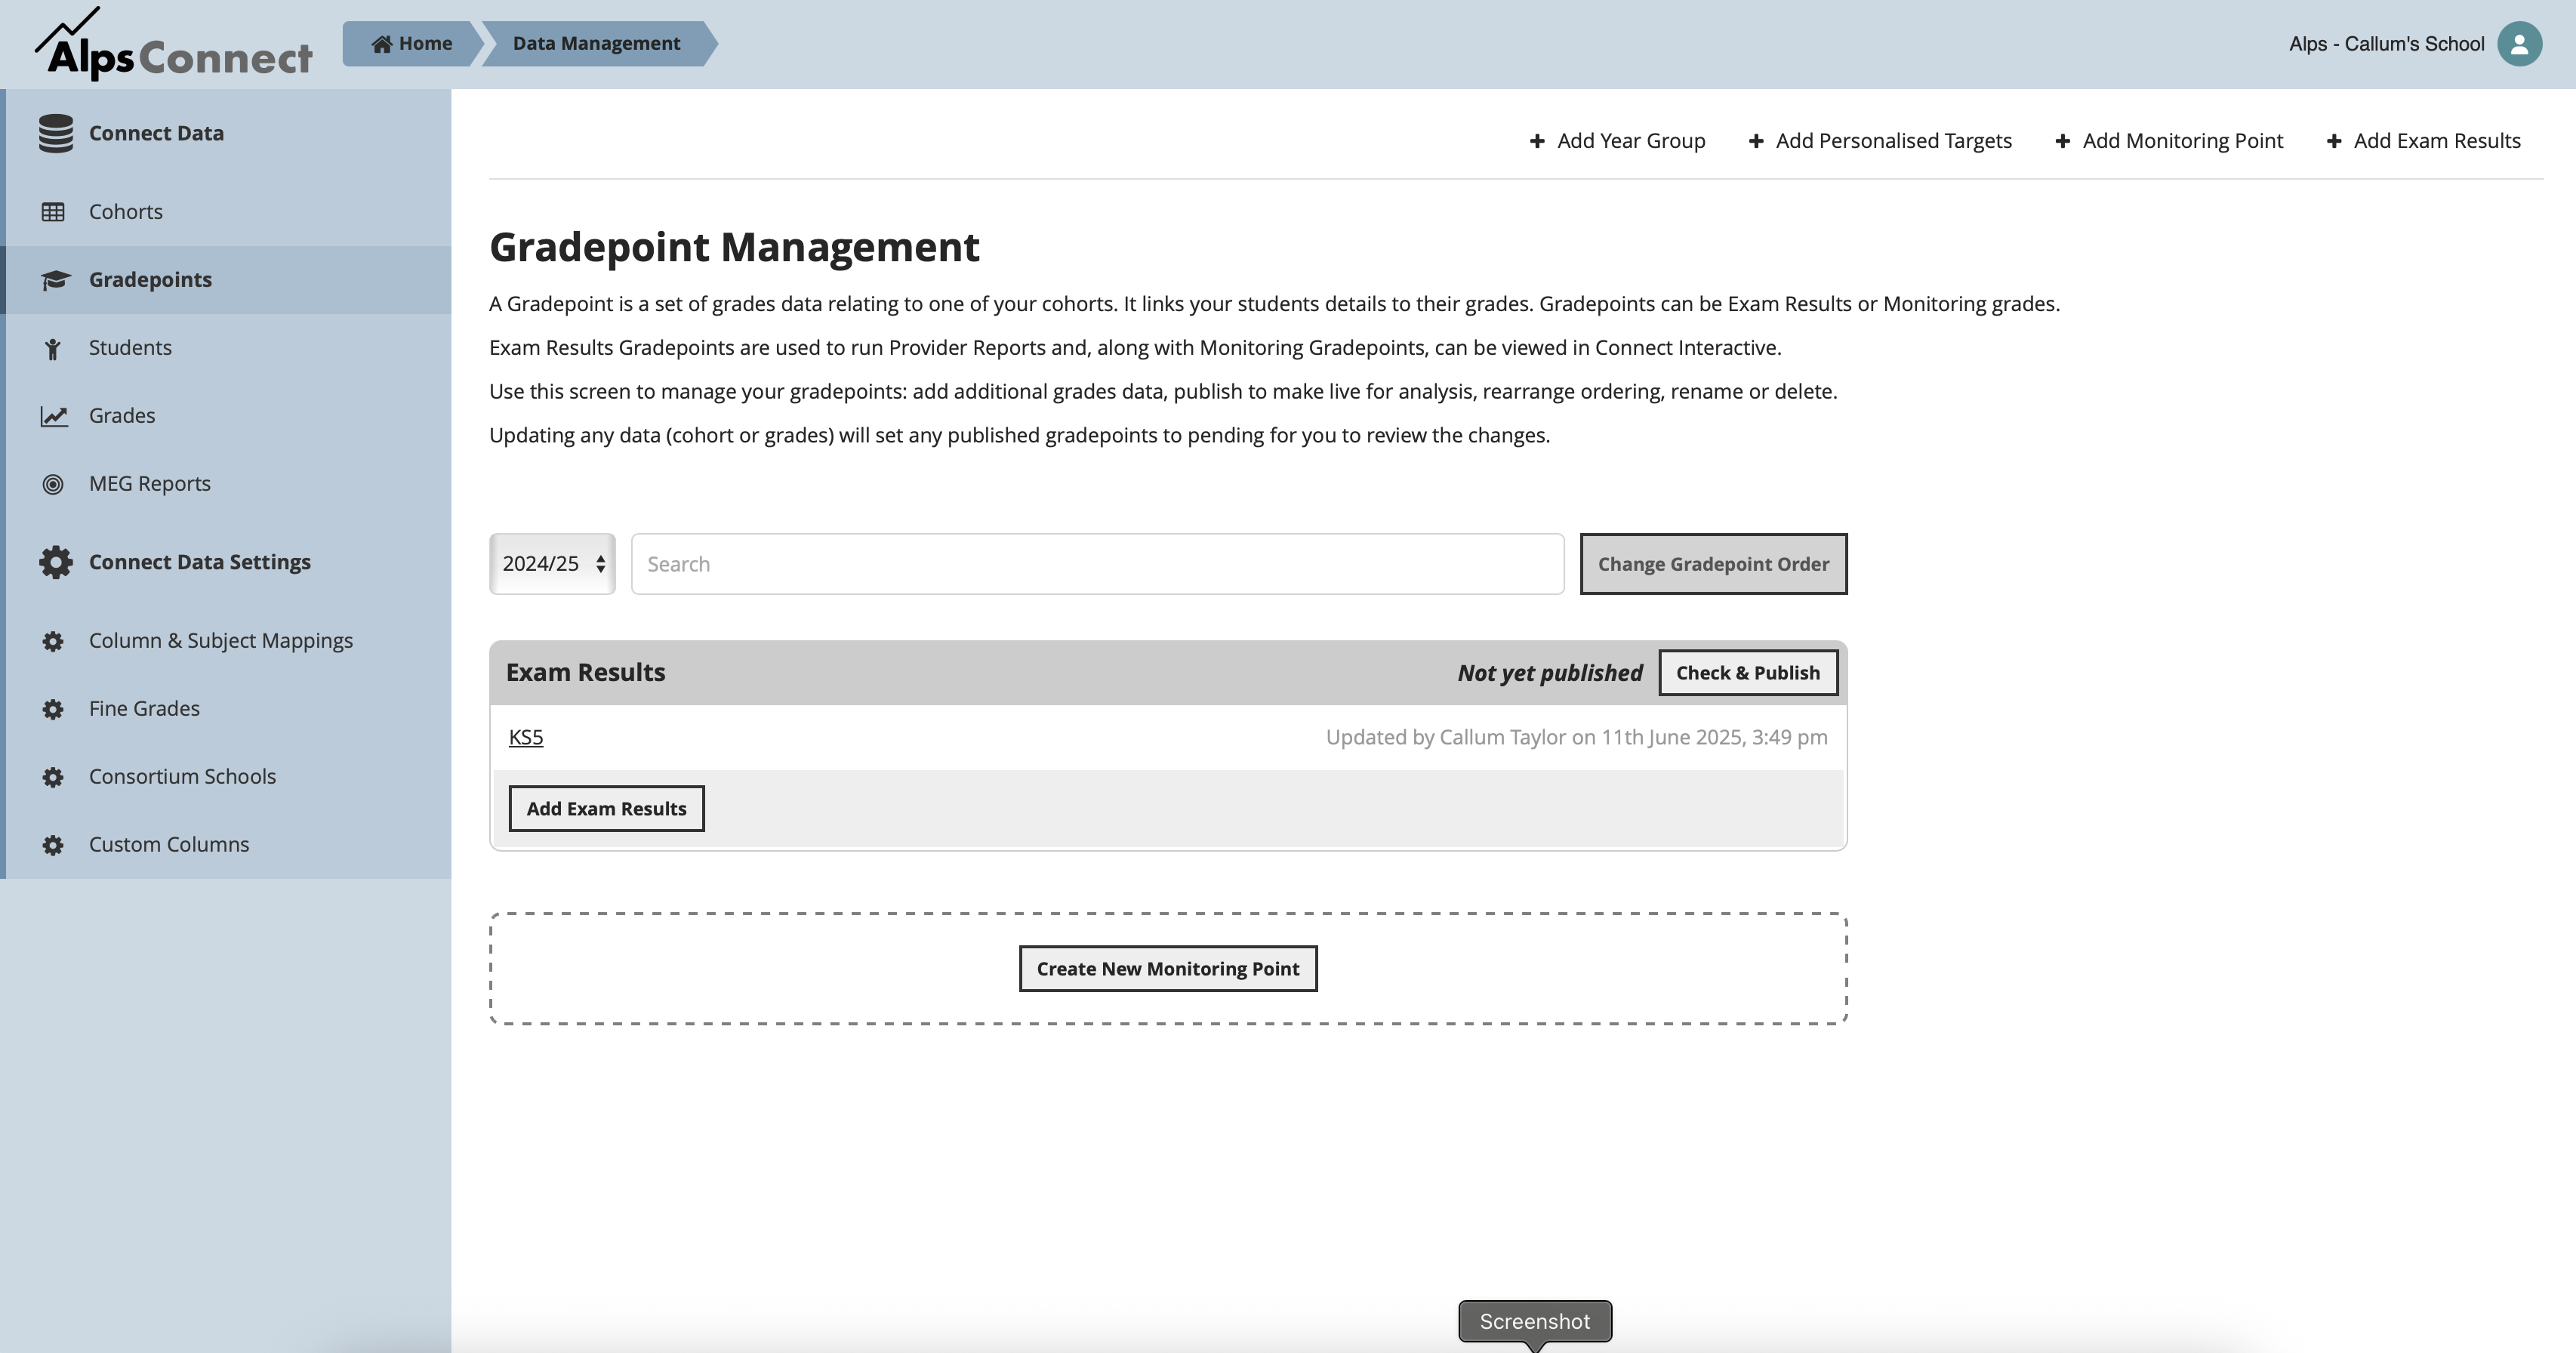Go to Home breadcrumb
The image size is (2576, 1353).
[411, 44]
